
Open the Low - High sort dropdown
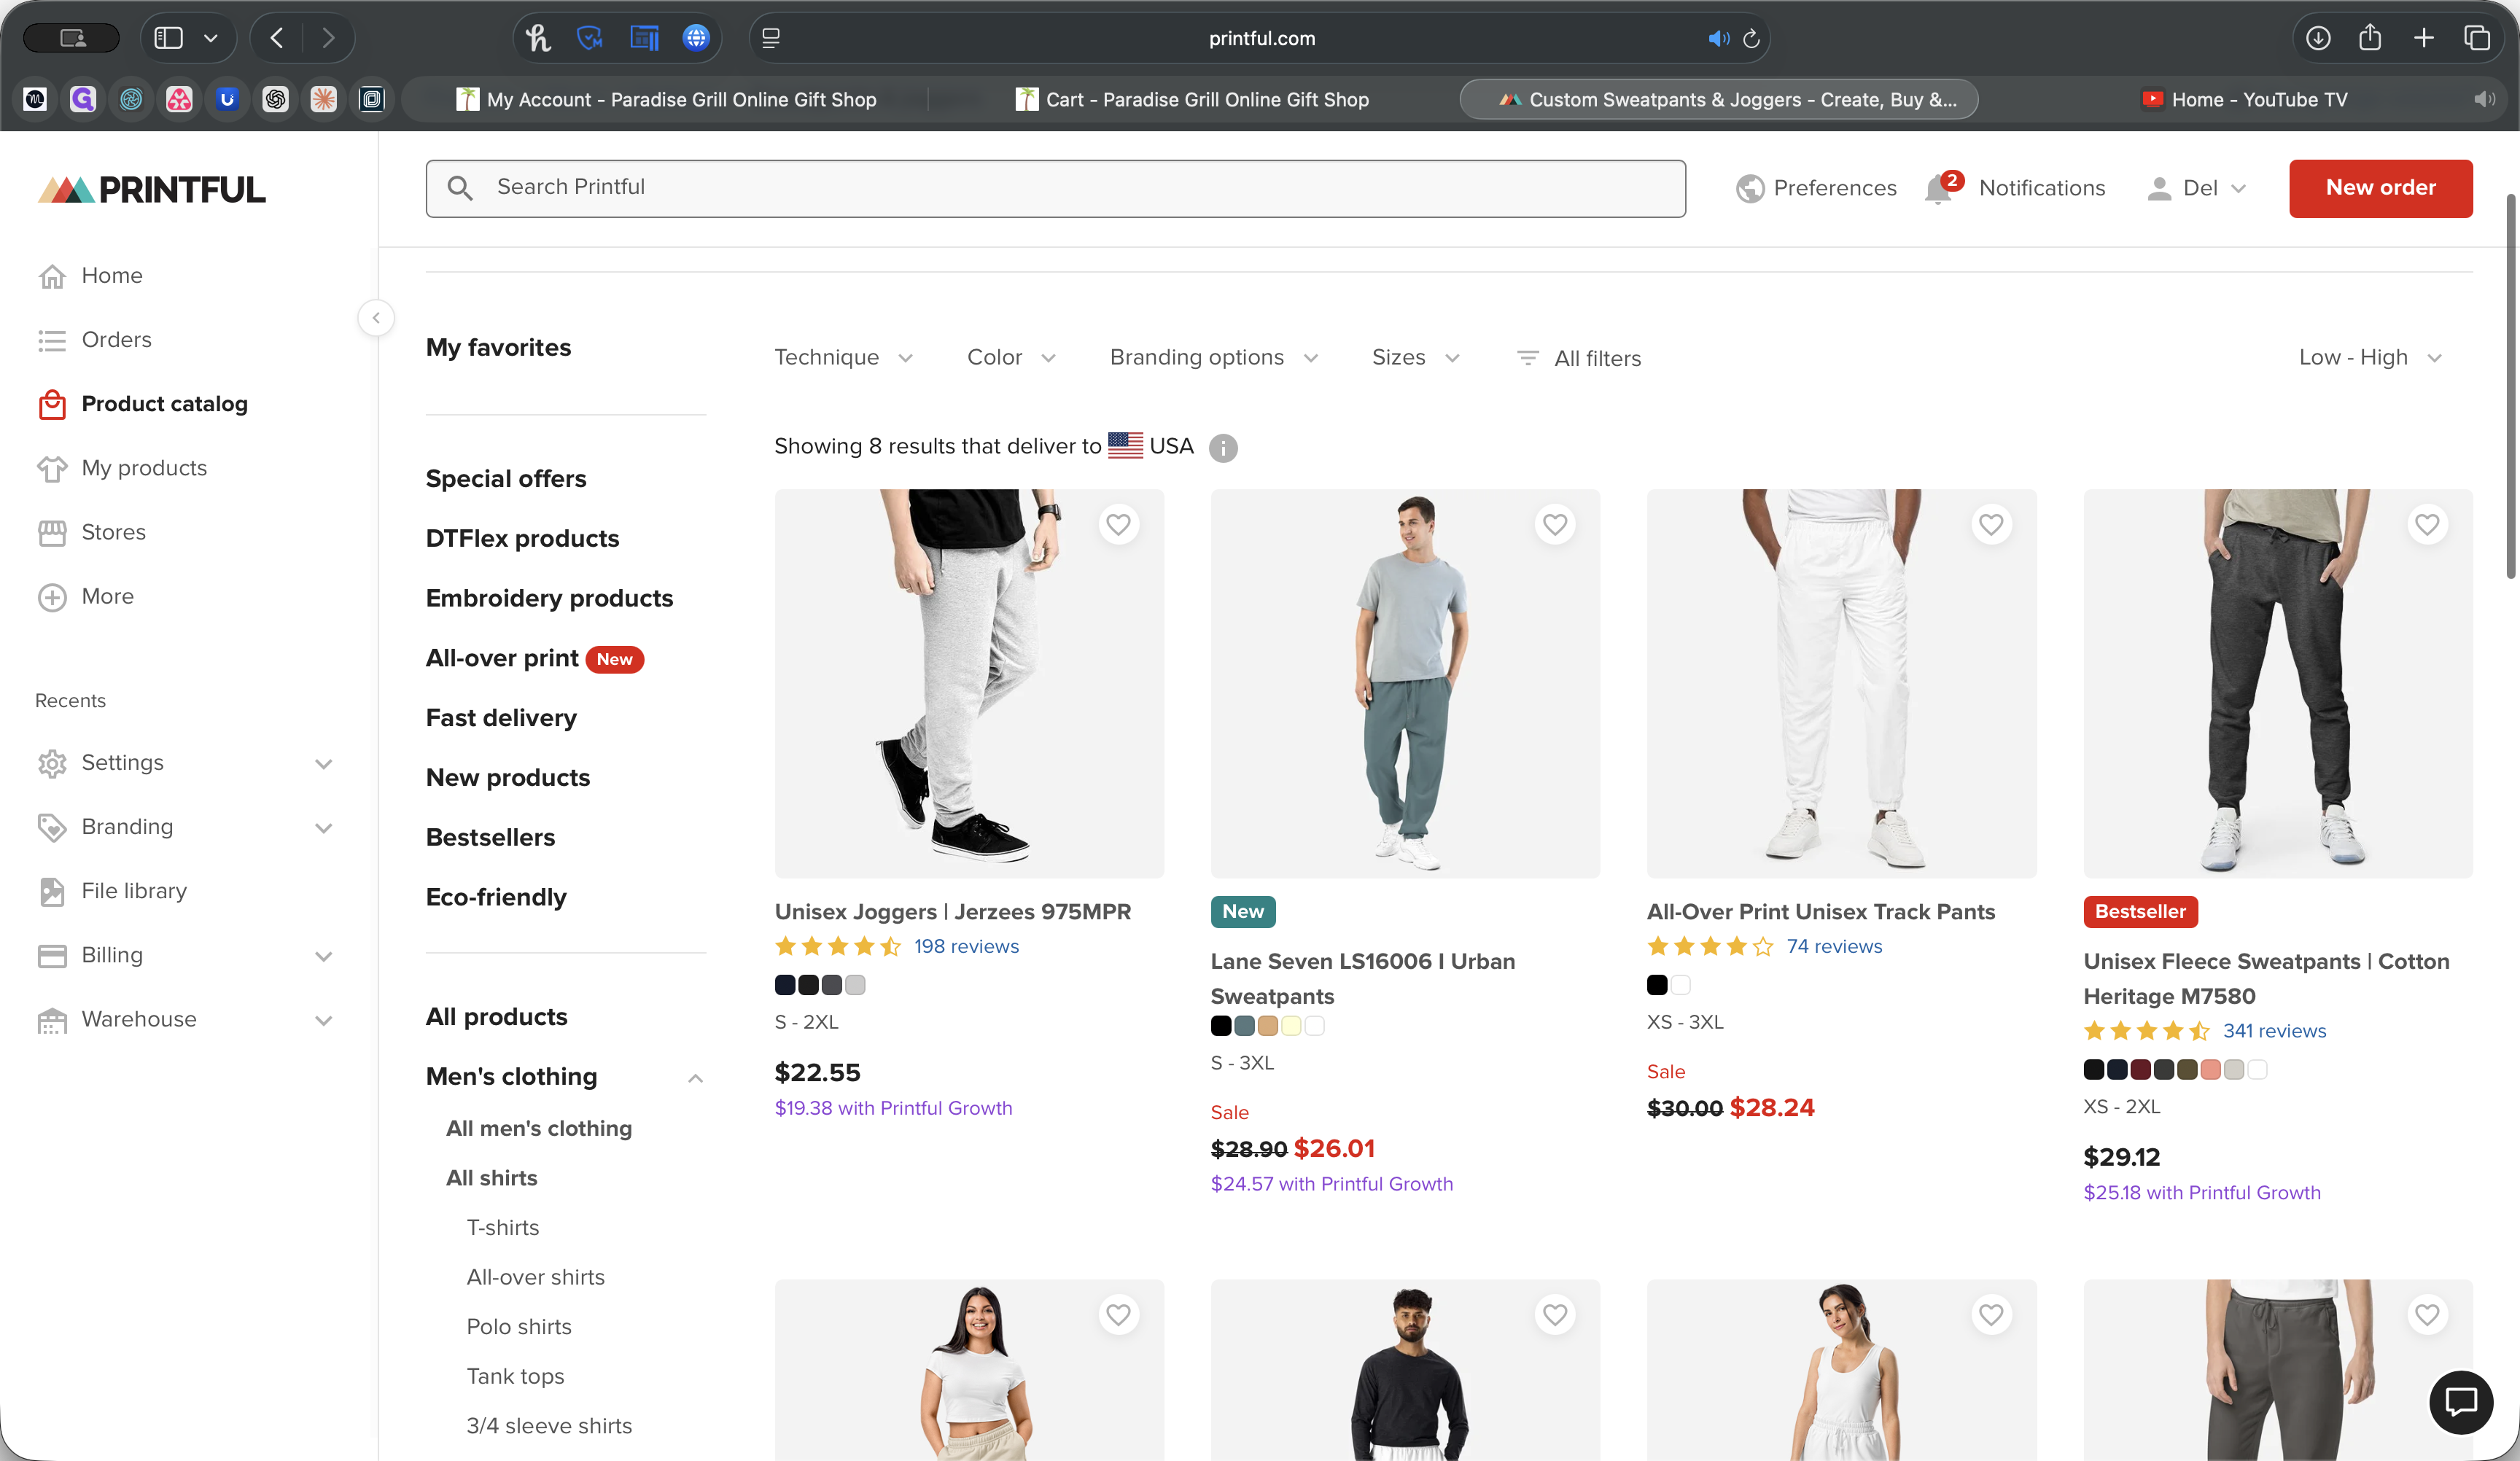(2369, 358)
